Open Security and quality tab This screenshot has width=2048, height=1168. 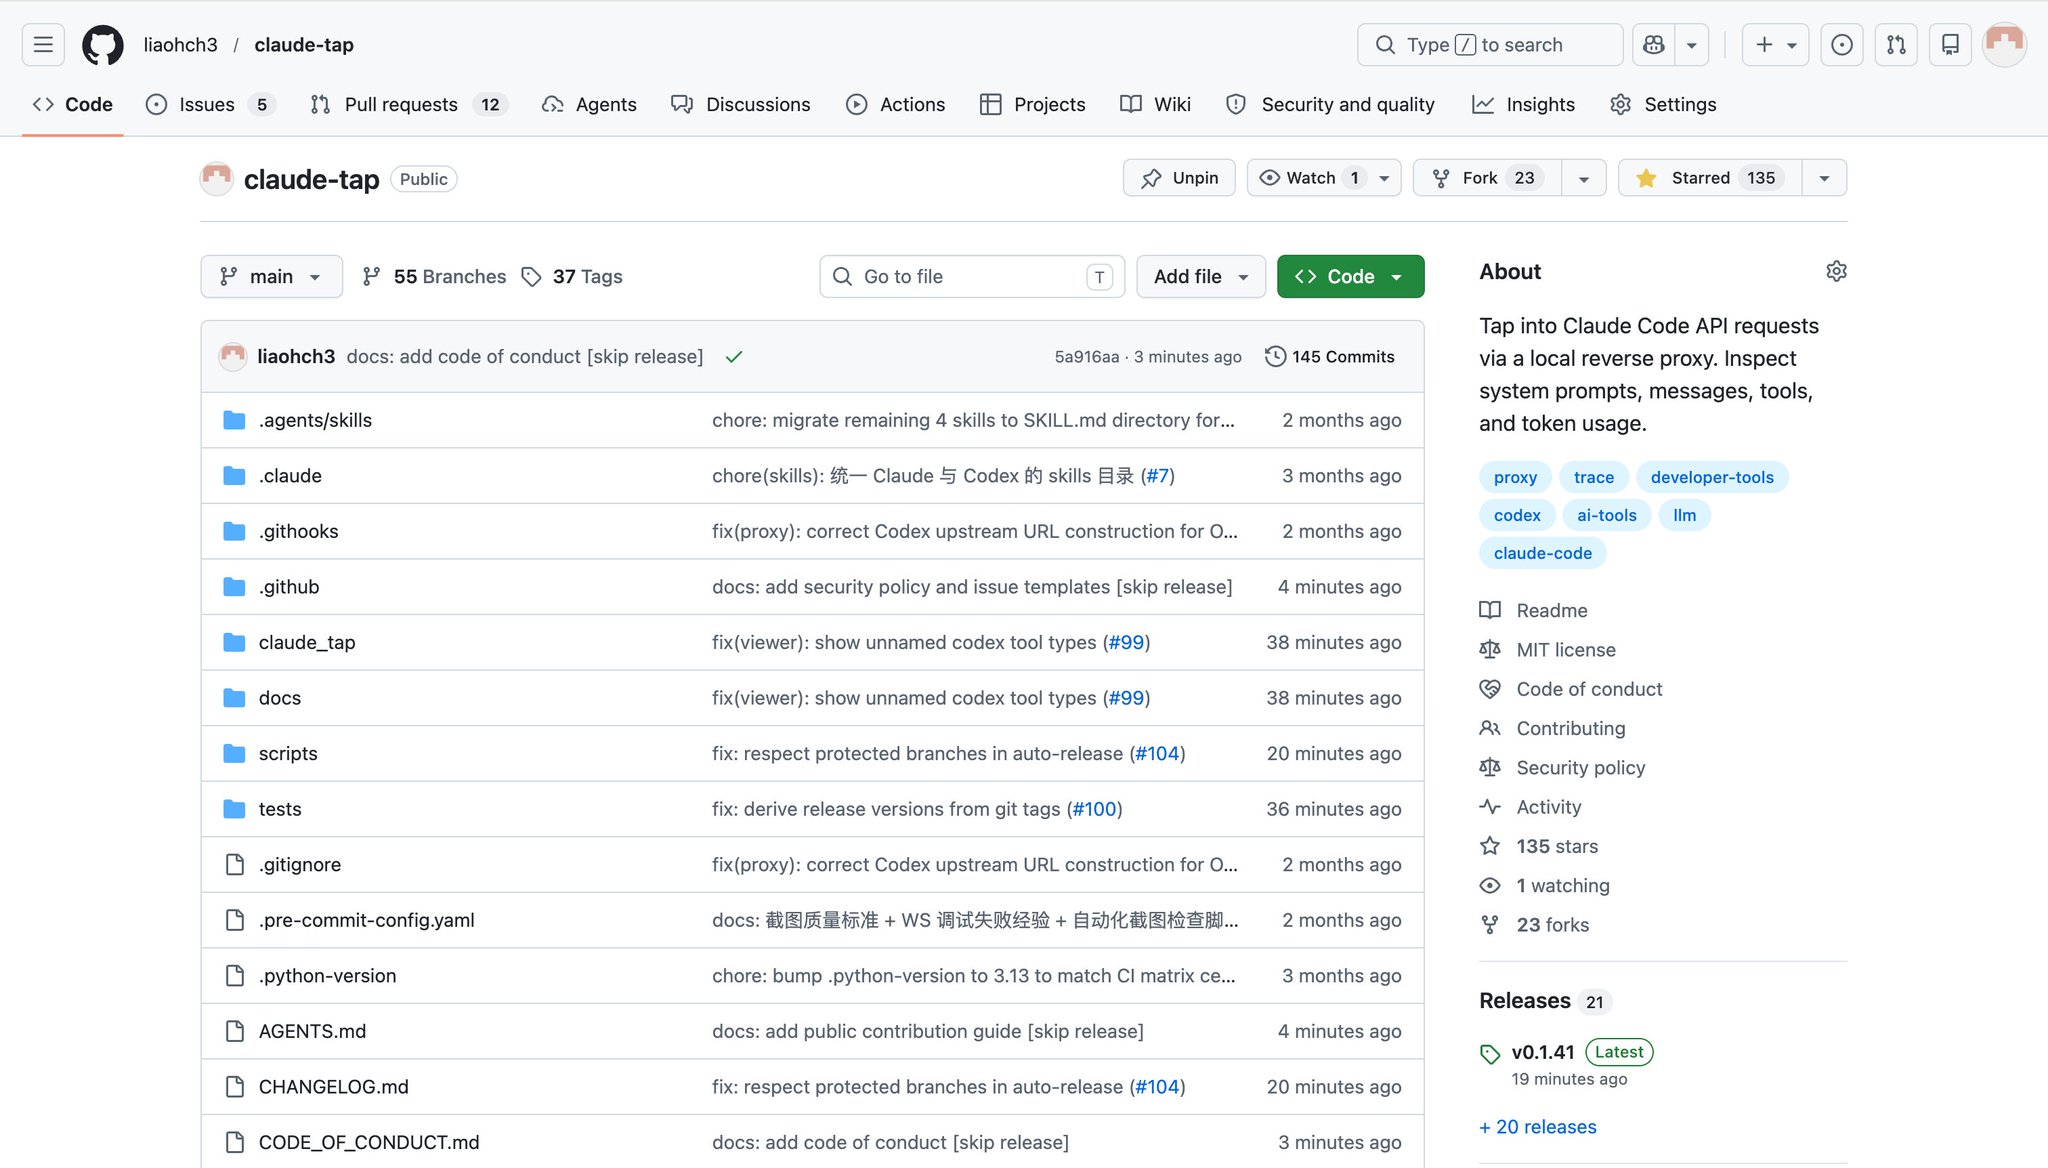[1329, 104]
